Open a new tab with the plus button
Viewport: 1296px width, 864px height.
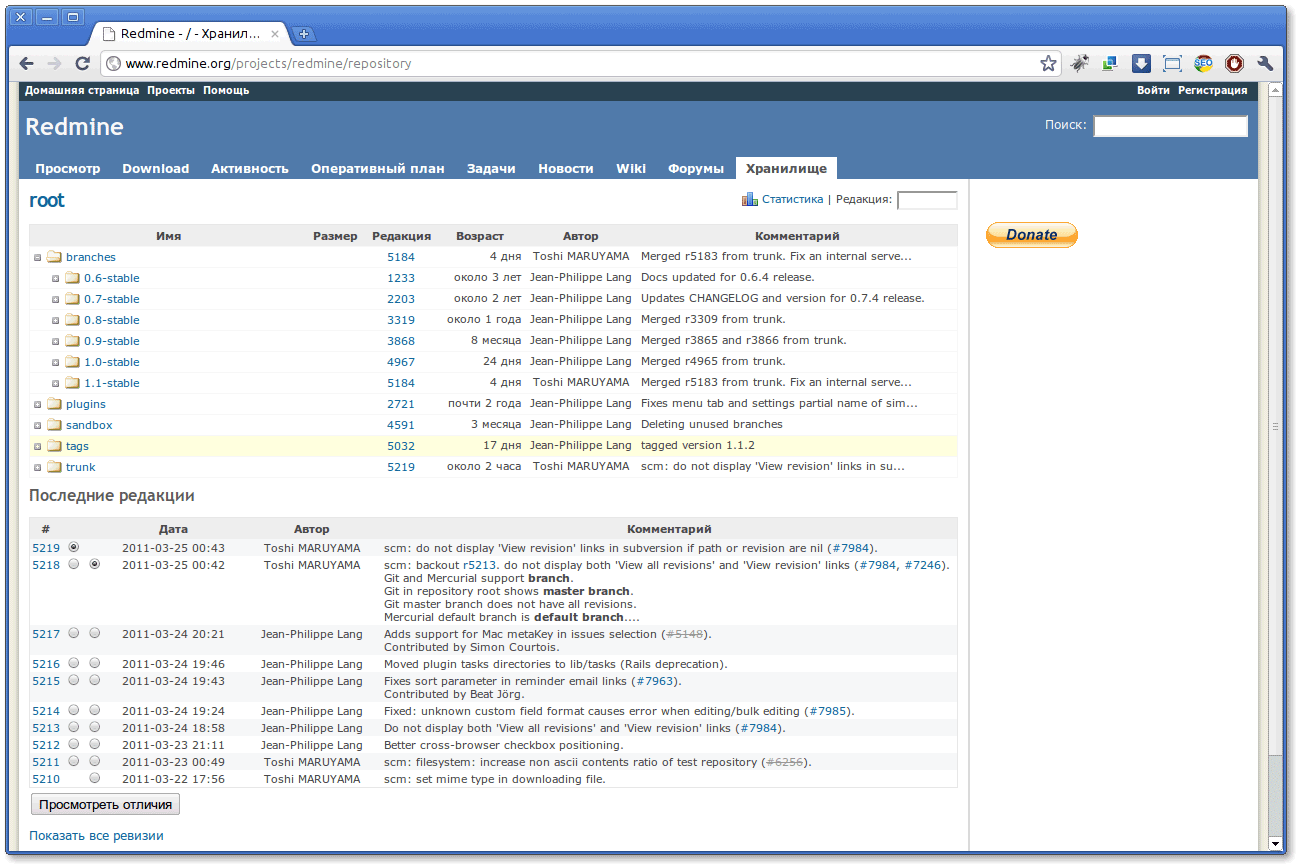coord(304,34)
